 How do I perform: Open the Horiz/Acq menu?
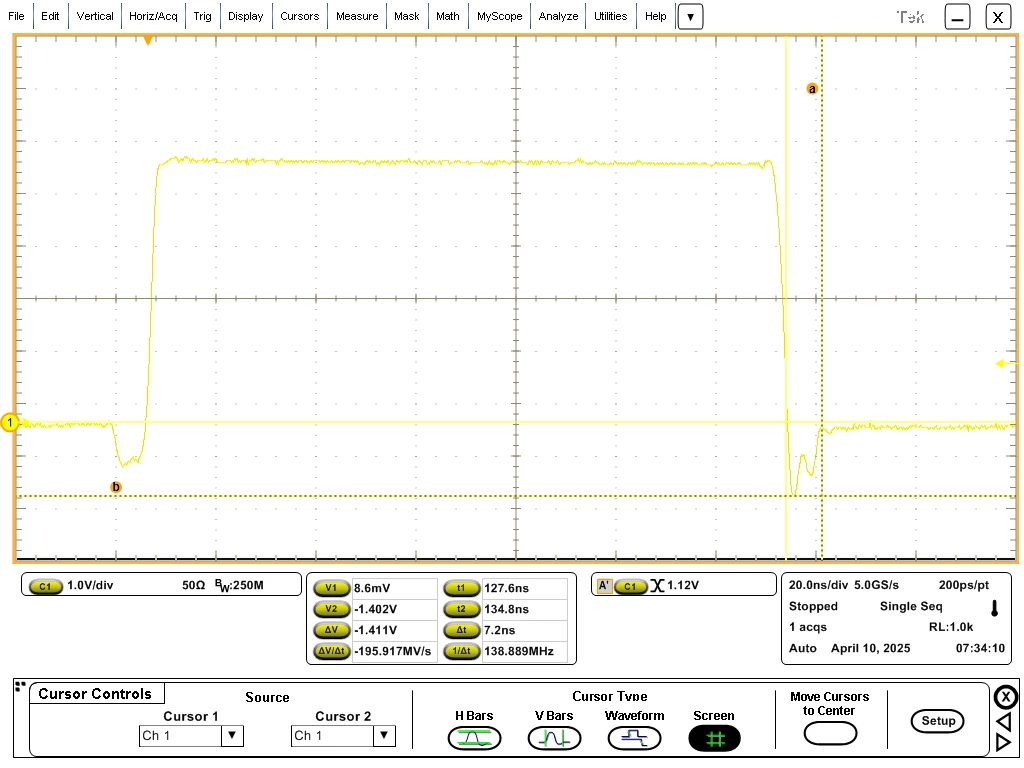click(153, 16)
